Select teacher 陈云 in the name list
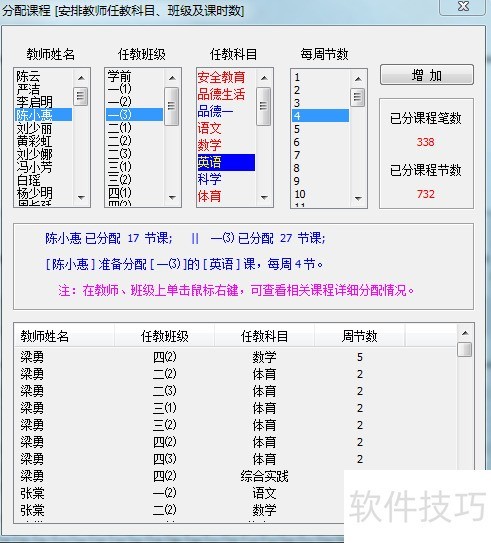This screenshot has height=543, width=491. [44, 76]
